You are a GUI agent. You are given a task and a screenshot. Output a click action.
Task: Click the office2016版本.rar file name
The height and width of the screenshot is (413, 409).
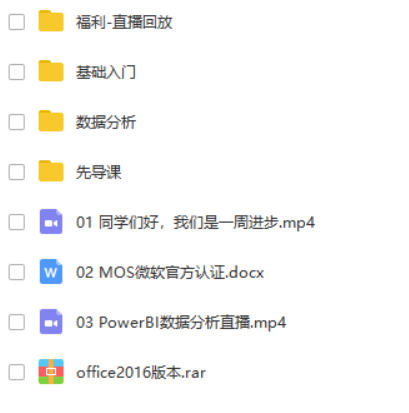(x=141, y=372)
